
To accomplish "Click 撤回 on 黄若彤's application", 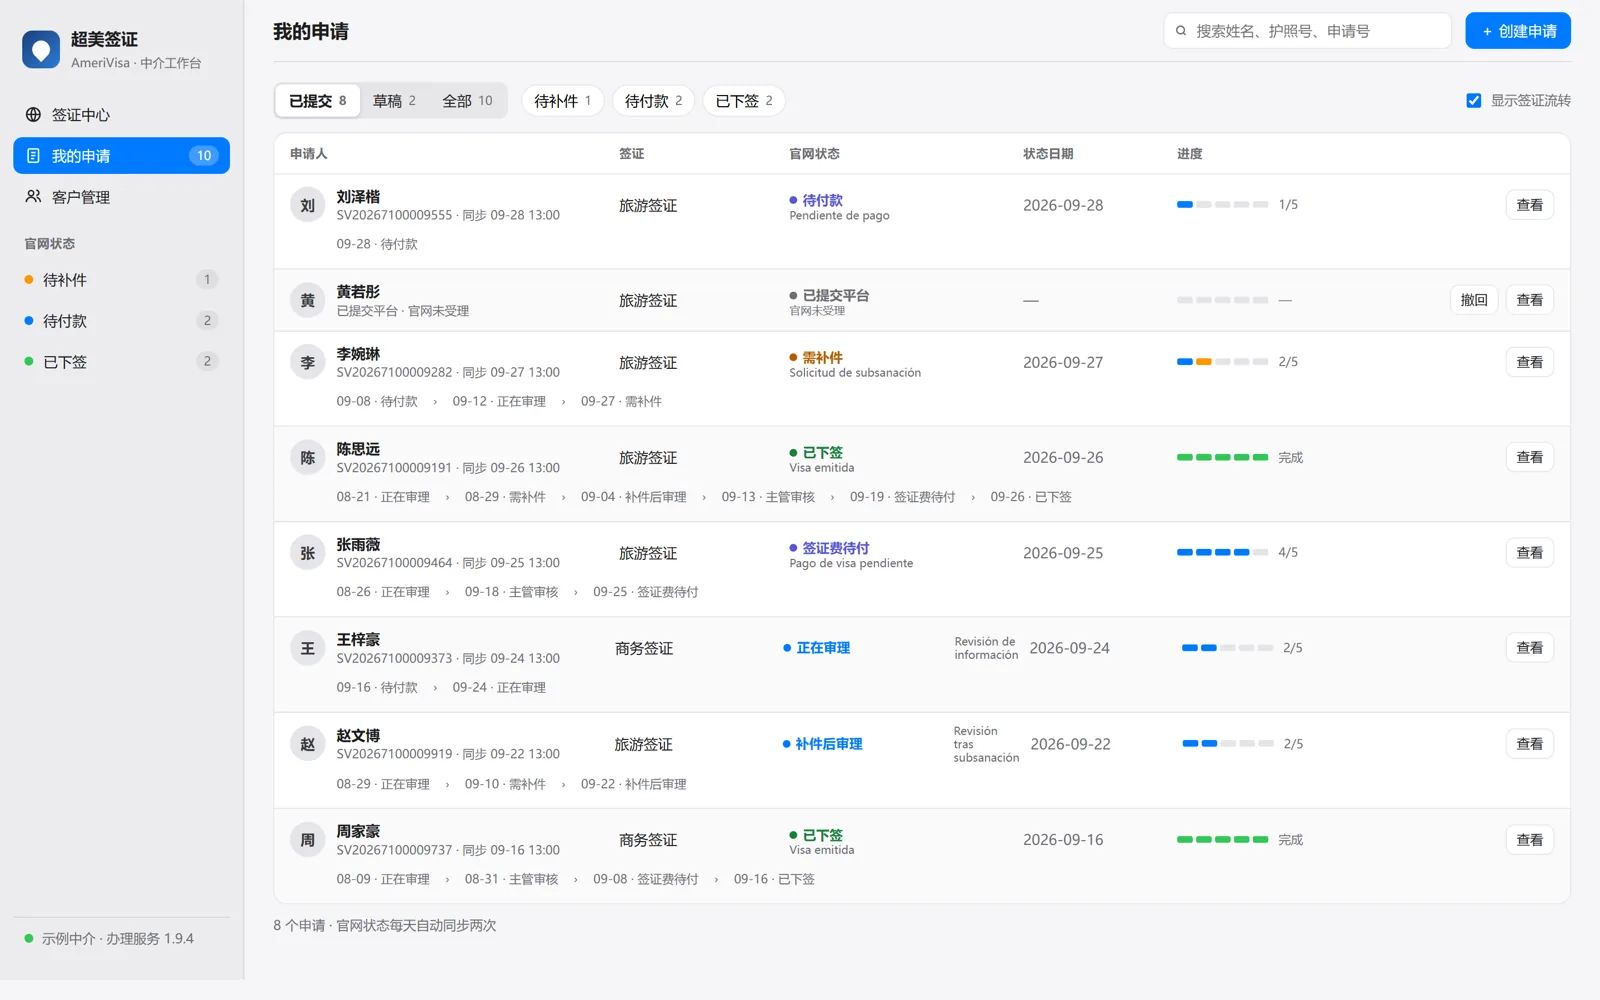I will coord(1474,300).
